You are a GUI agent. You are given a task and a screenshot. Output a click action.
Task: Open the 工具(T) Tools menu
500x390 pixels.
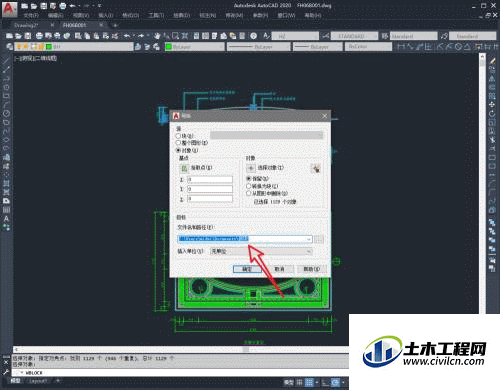coord(156,15)
